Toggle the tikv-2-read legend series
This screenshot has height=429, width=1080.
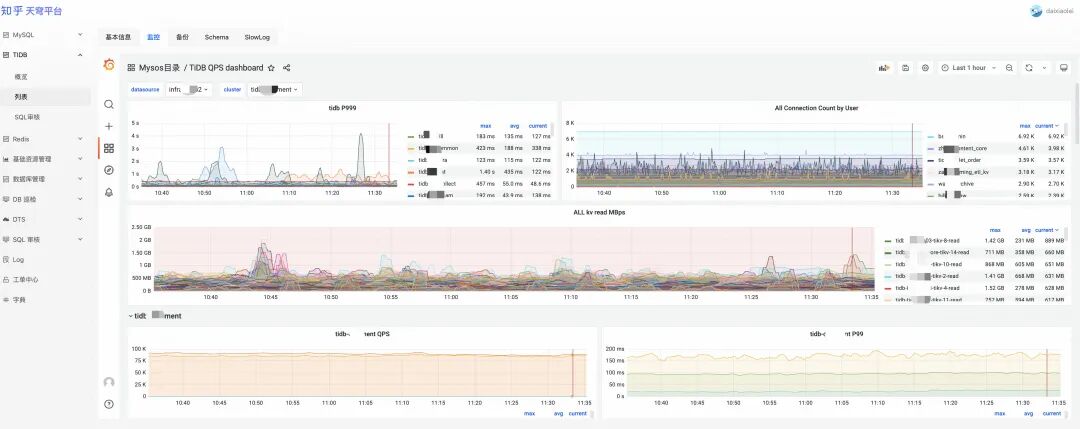pos(928,276)
